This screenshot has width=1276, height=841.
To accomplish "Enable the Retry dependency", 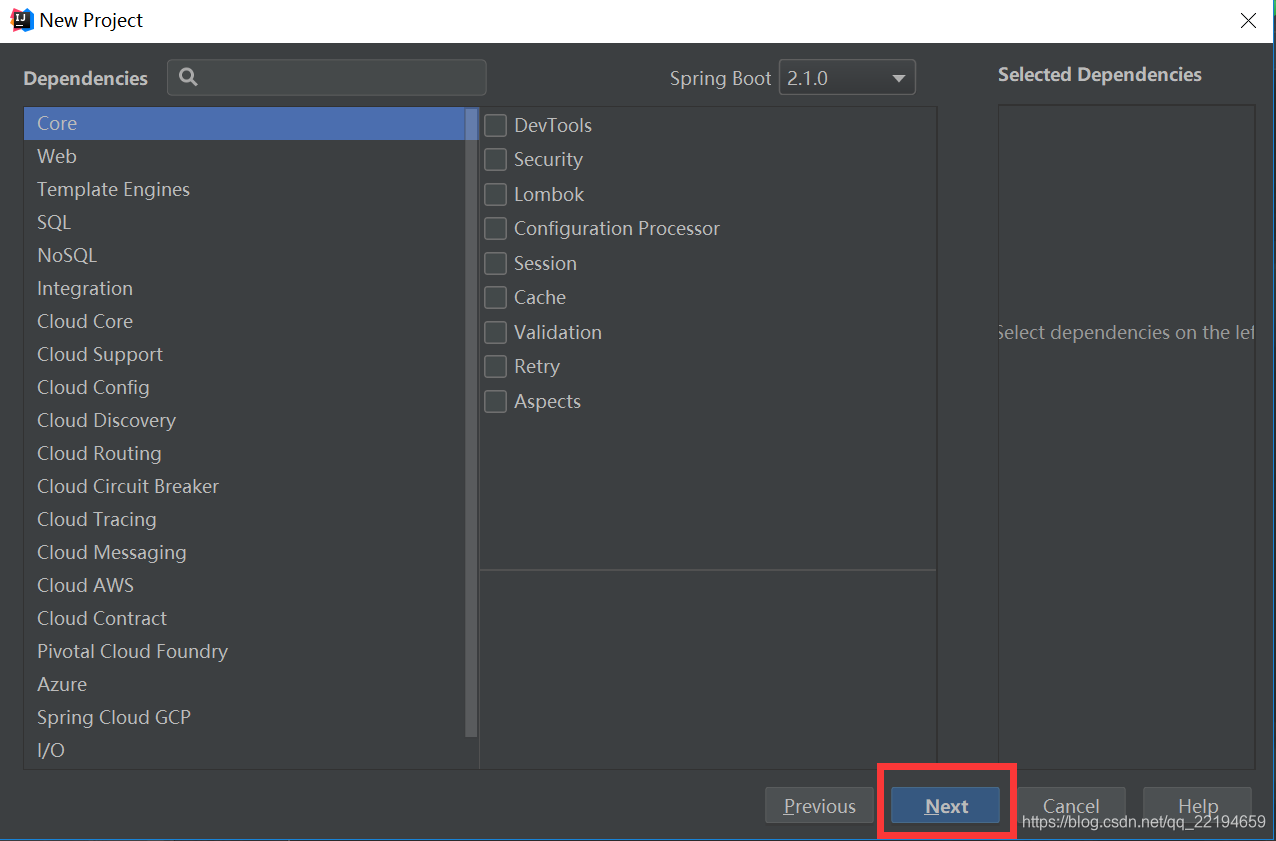I will tap(495, 366).
